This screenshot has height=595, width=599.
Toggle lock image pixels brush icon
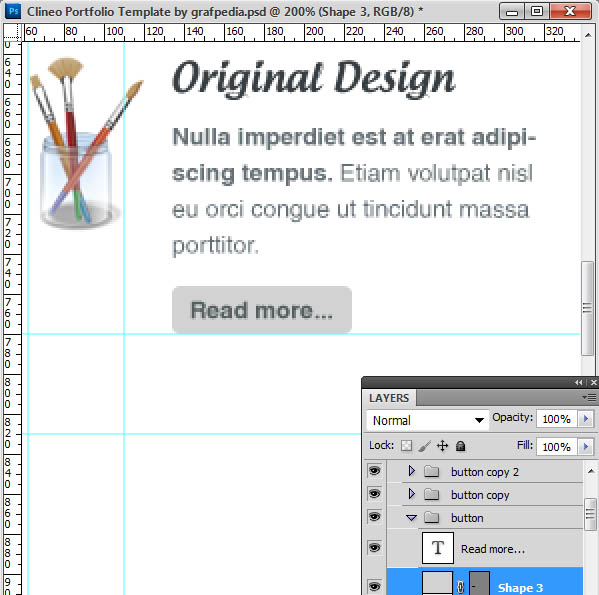[x=424, y=446]
